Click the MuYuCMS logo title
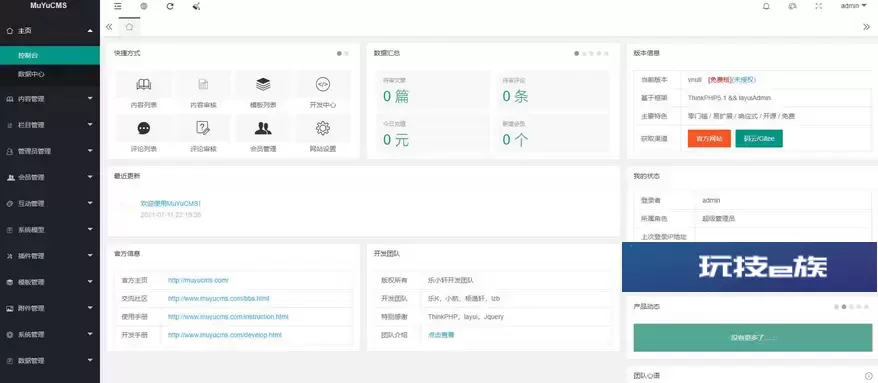The width and height of the screenshot is (878, 383). click(x=49, y=6)
